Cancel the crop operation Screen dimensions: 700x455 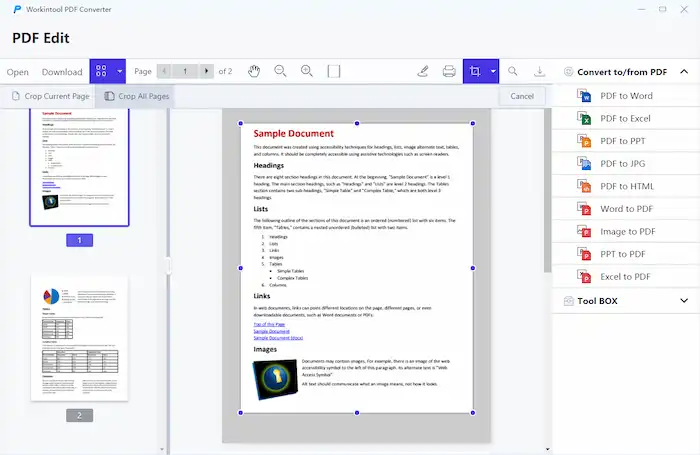coord(522,96)
